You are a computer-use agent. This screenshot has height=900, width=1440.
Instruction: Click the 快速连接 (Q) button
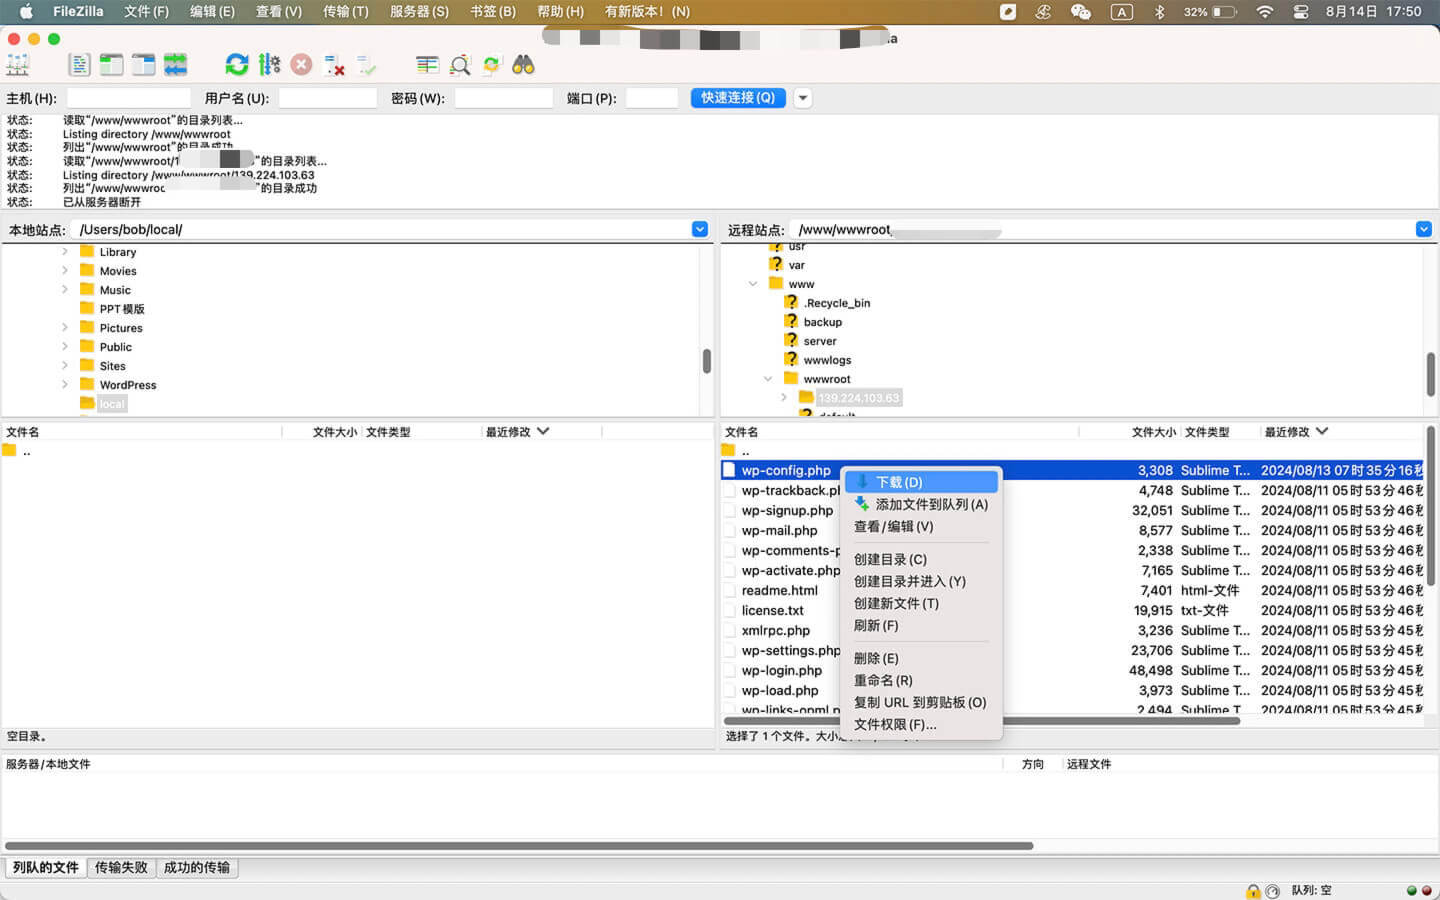tap(738, 98)
